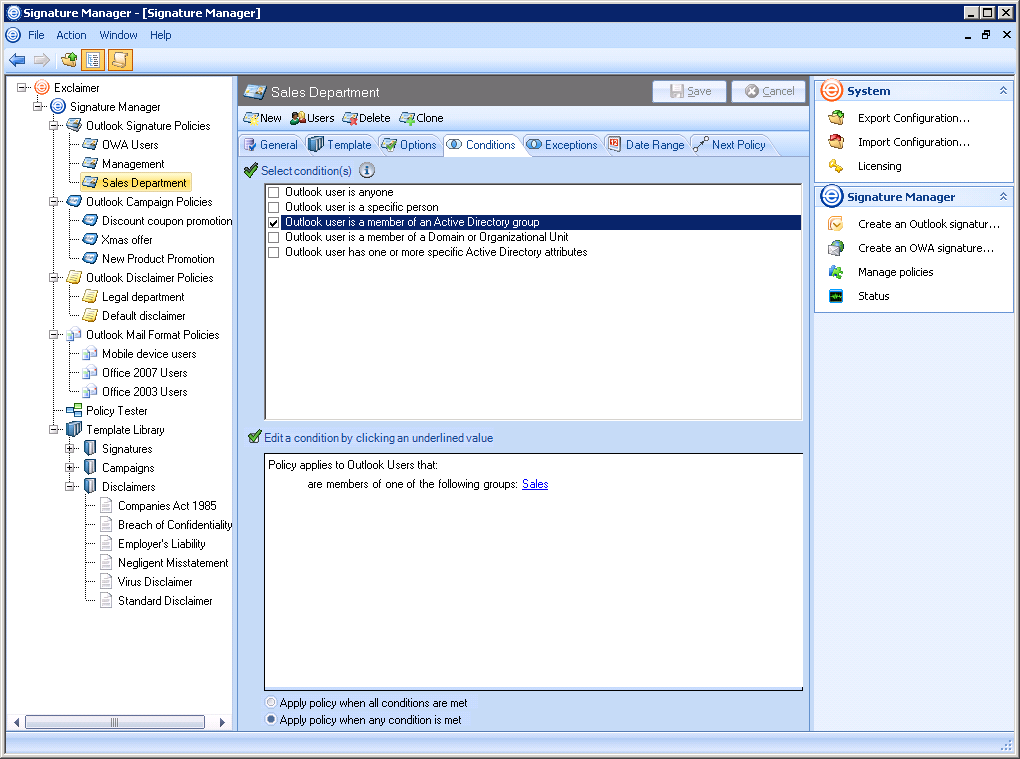Collapse the Outlook Signature Policies node

pyautogui.click(x=54, y=126)
